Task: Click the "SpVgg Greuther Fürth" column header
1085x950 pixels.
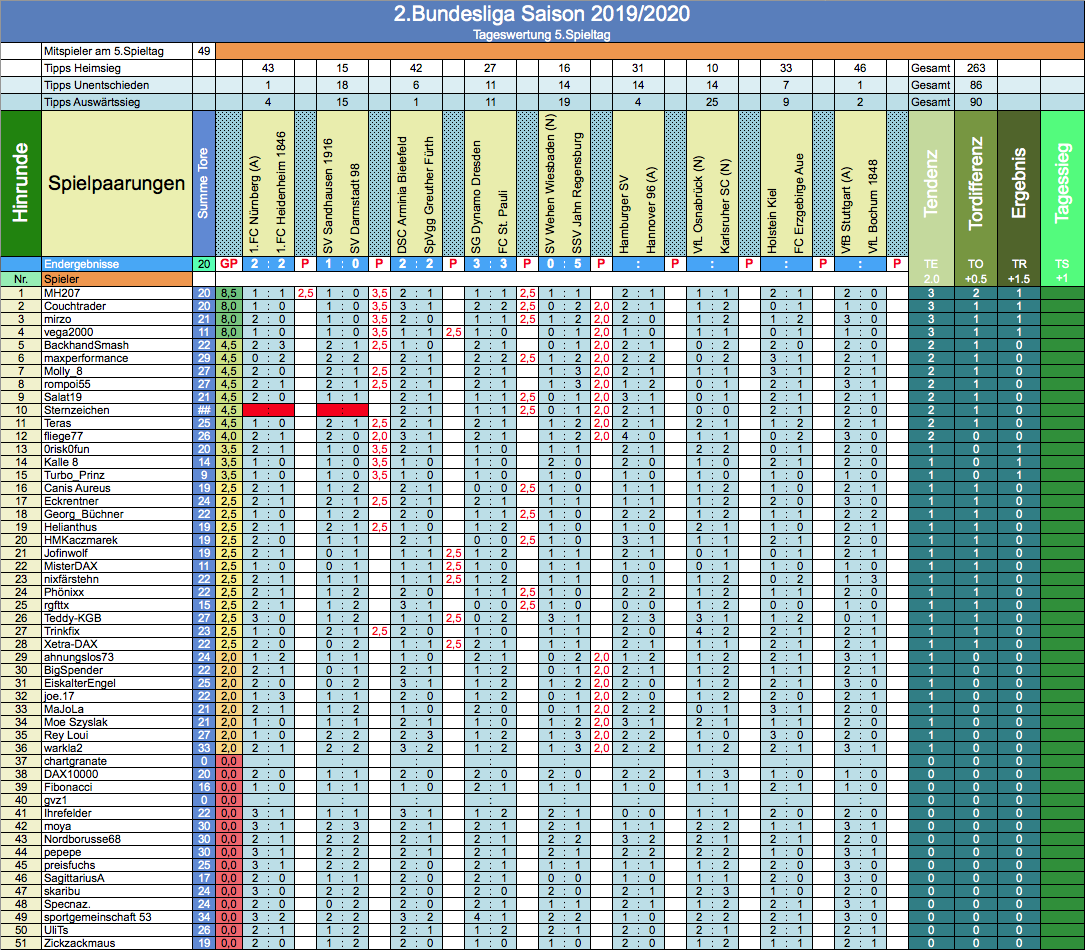Action: pos(429,194)
